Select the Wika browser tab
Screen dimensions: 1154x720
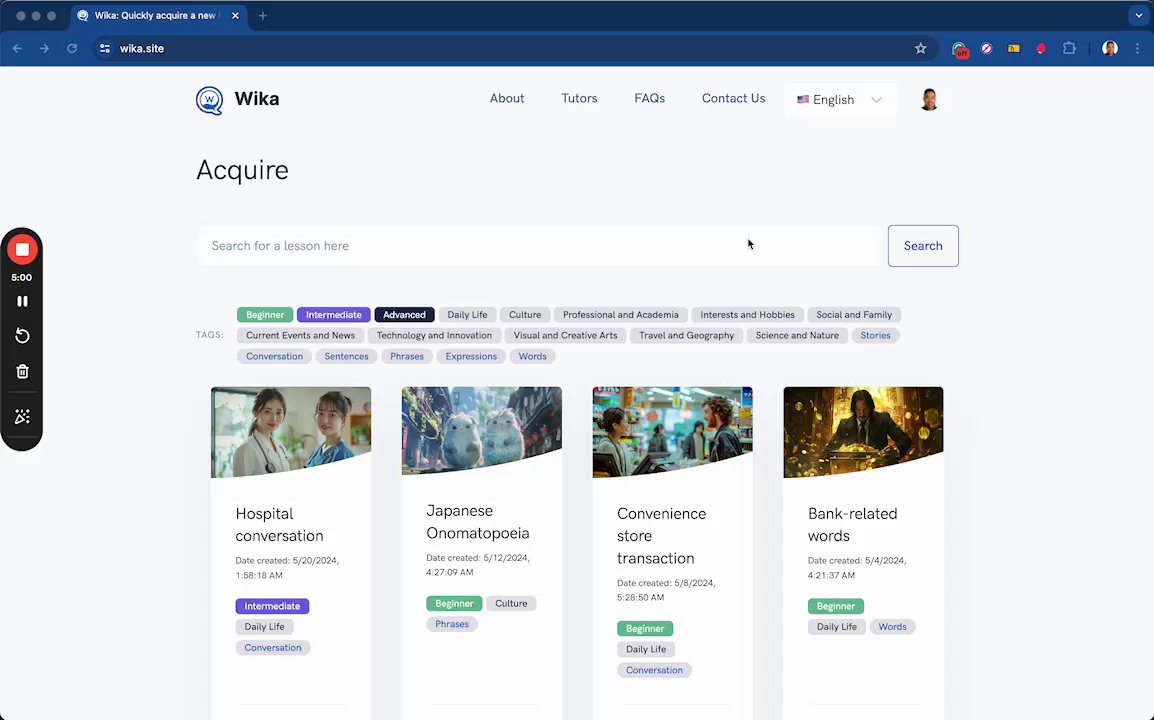point(158,15)
